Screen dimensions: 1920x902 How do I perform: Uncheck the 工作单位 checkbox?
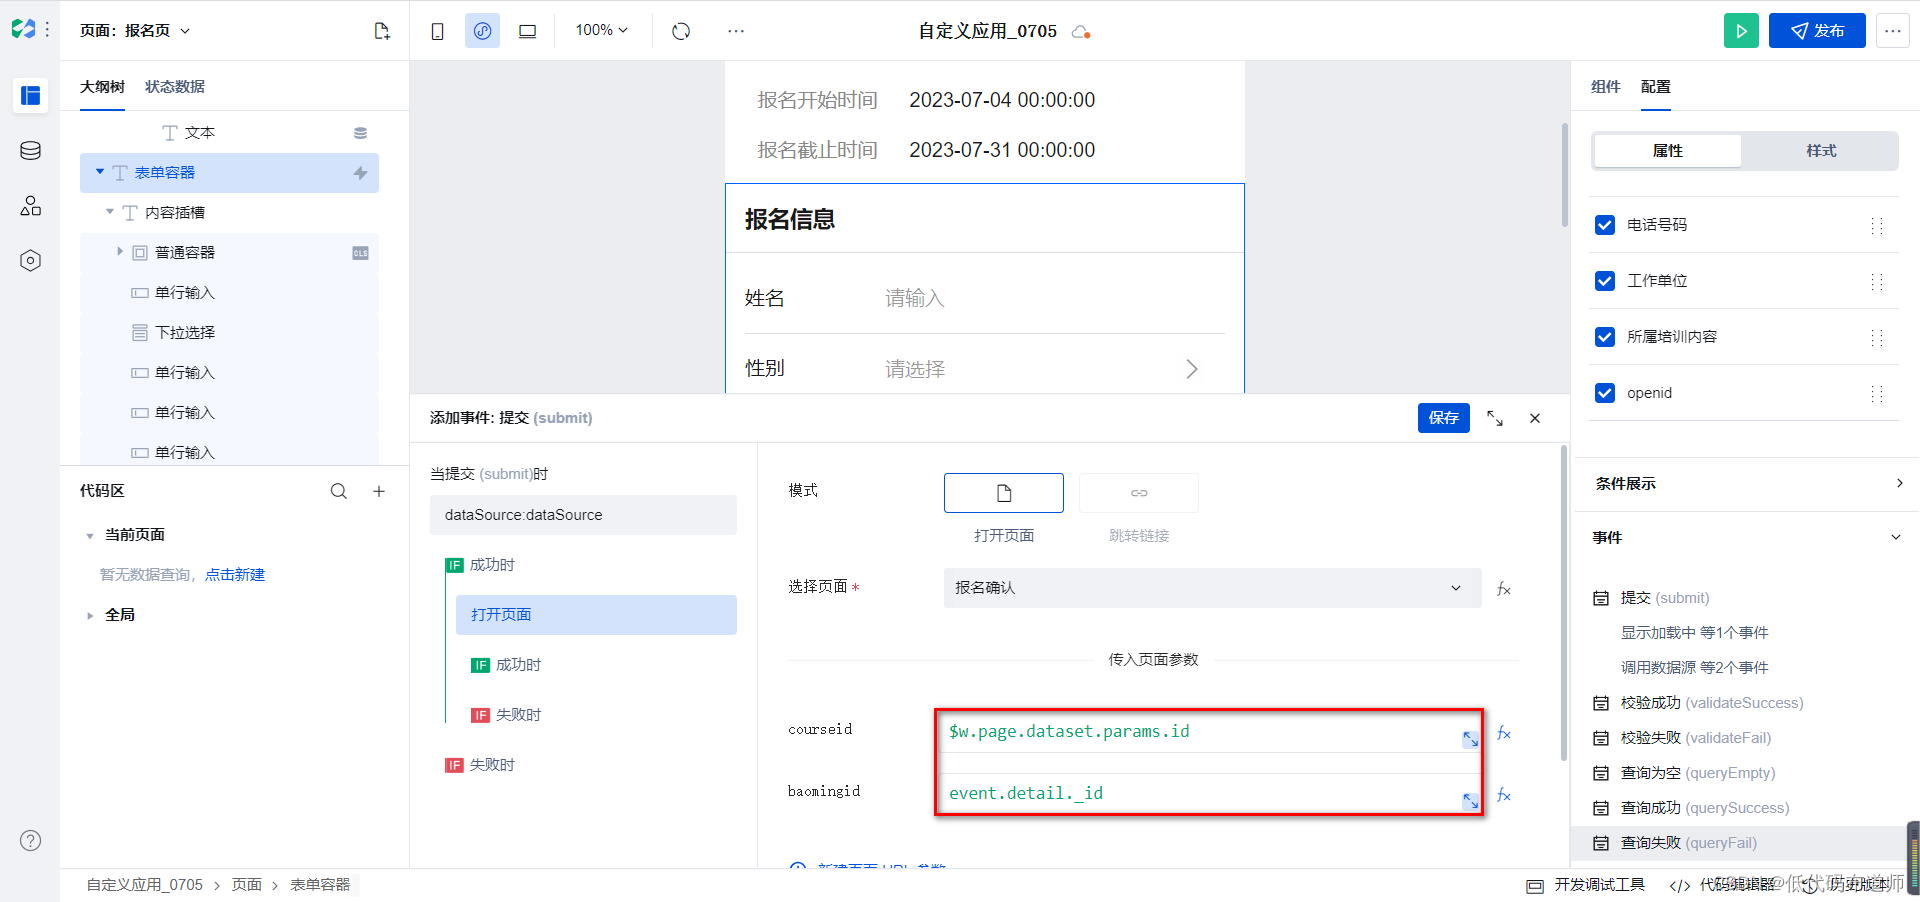coord(1605,281)
